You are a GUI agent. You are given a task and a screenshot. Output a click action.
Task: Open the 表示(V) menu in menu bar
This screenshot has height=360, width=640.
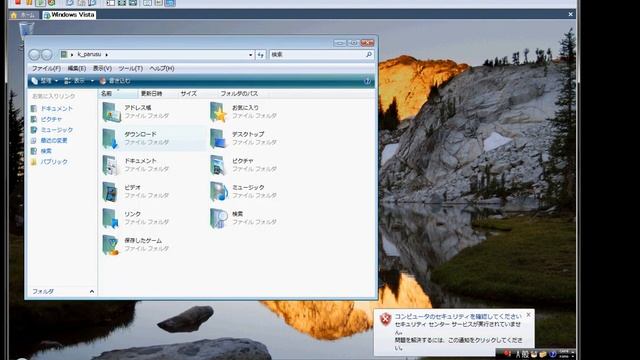(x=102, y=68)
